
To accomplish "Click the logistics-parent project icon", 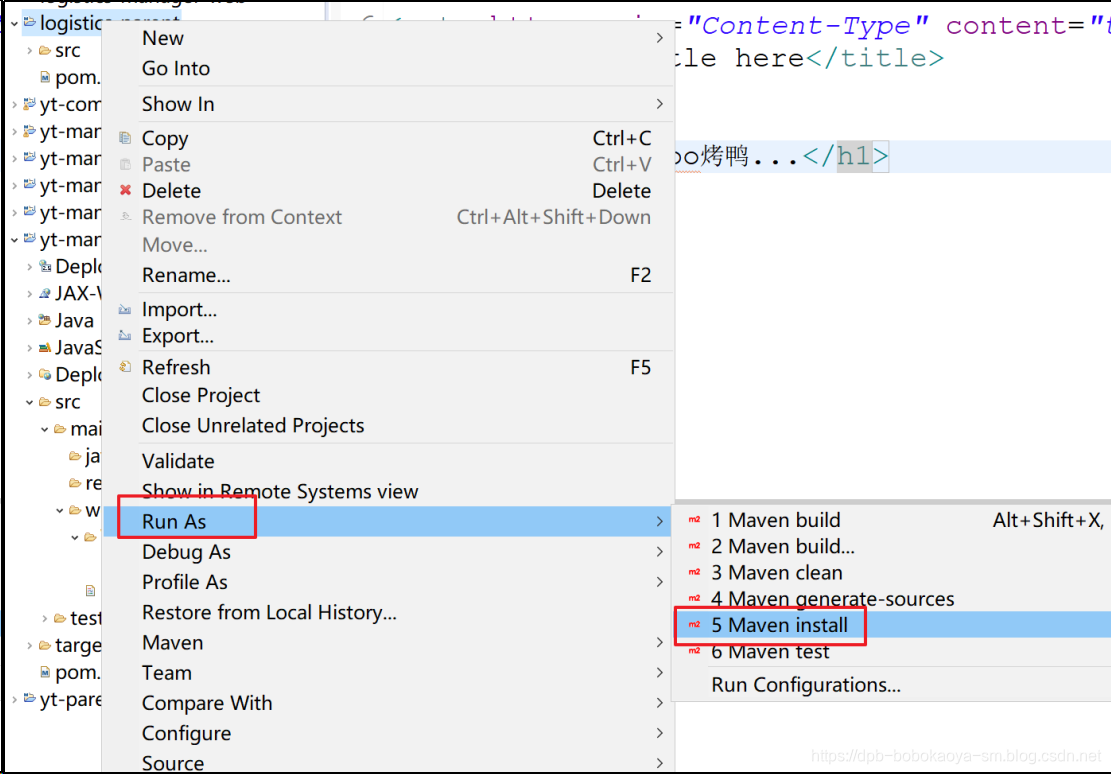I will 29,22.
